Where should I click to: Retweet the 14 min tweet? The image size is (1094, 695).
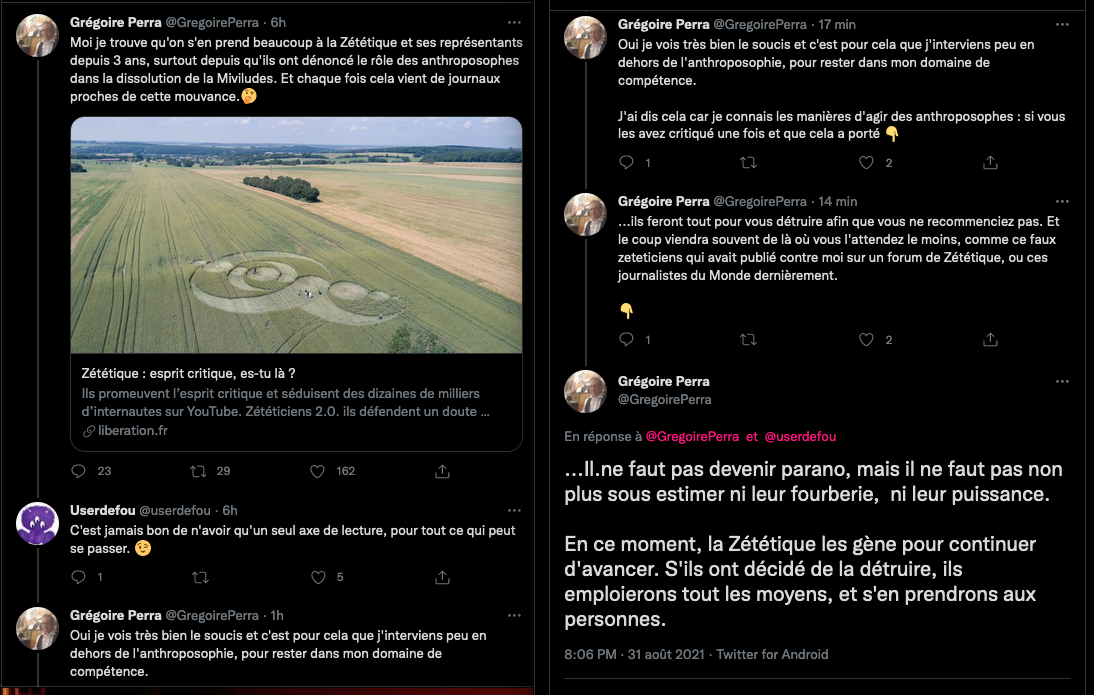coord(747,340)
